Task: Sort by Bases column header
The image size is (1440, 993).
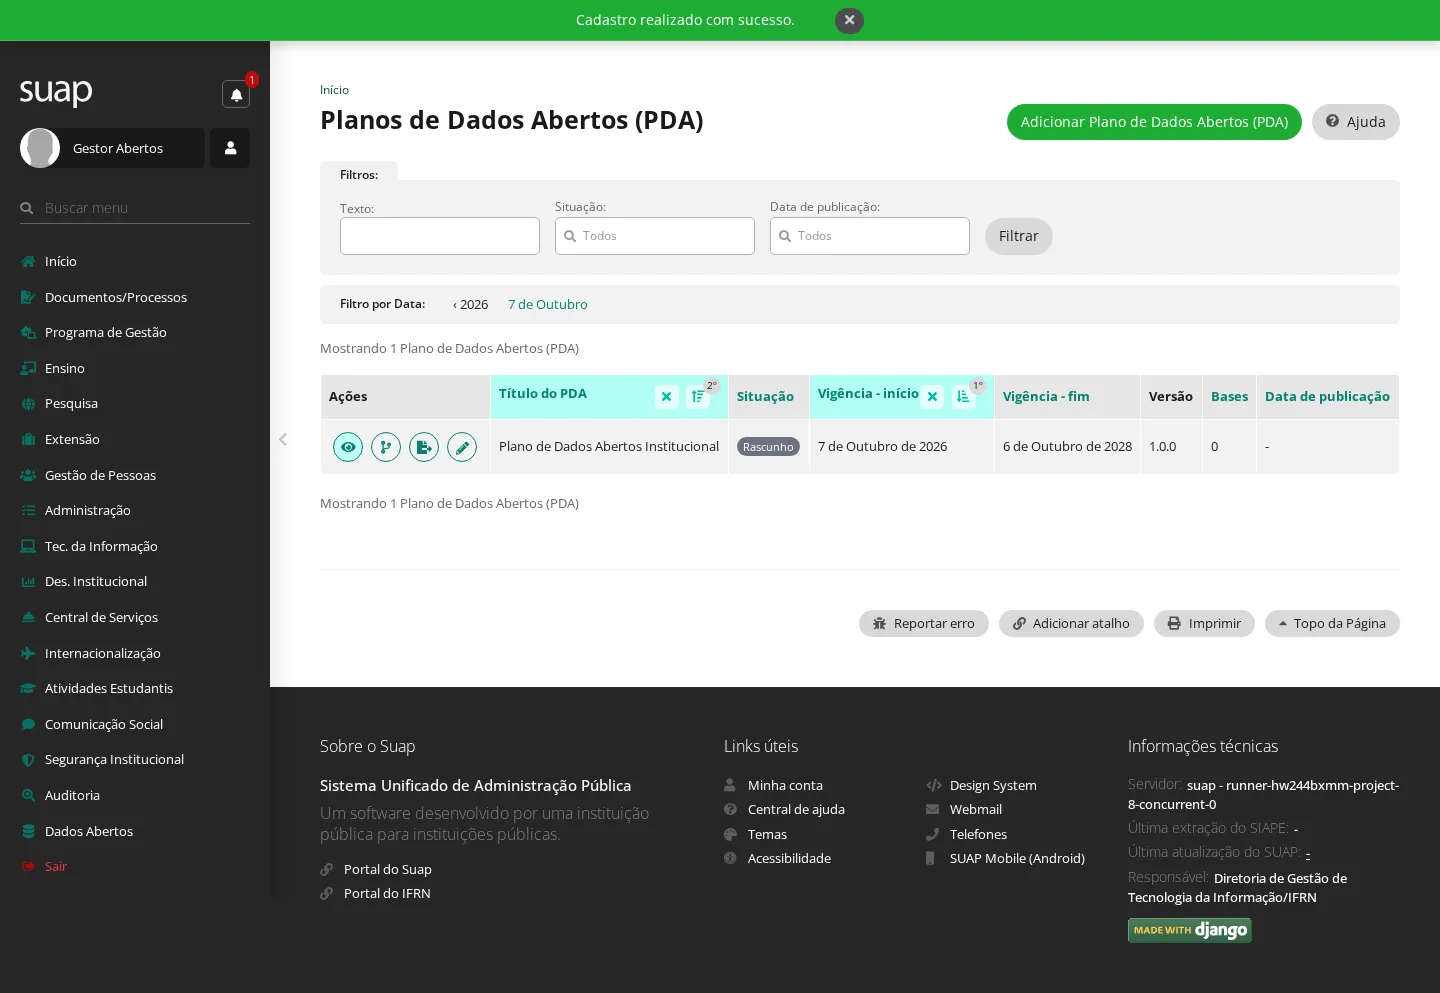Action: pyautogui.click(x=1229, y=397)
